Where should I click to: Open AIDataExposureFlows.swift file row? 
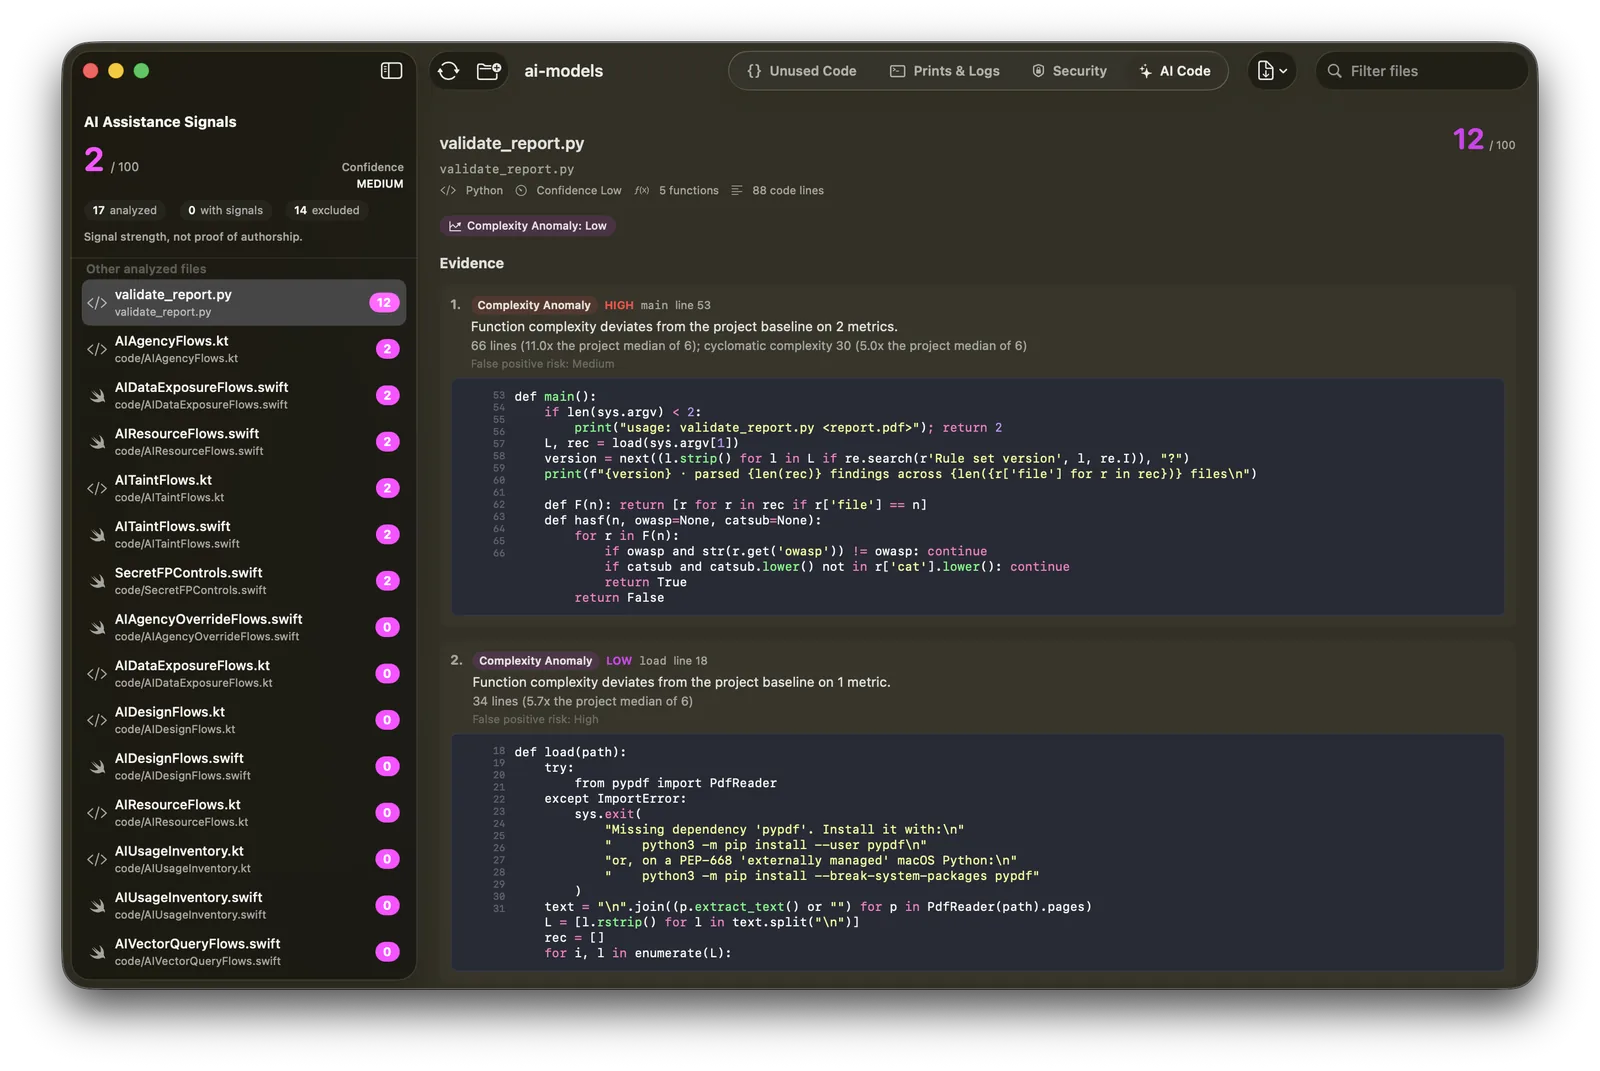[244, 395]
